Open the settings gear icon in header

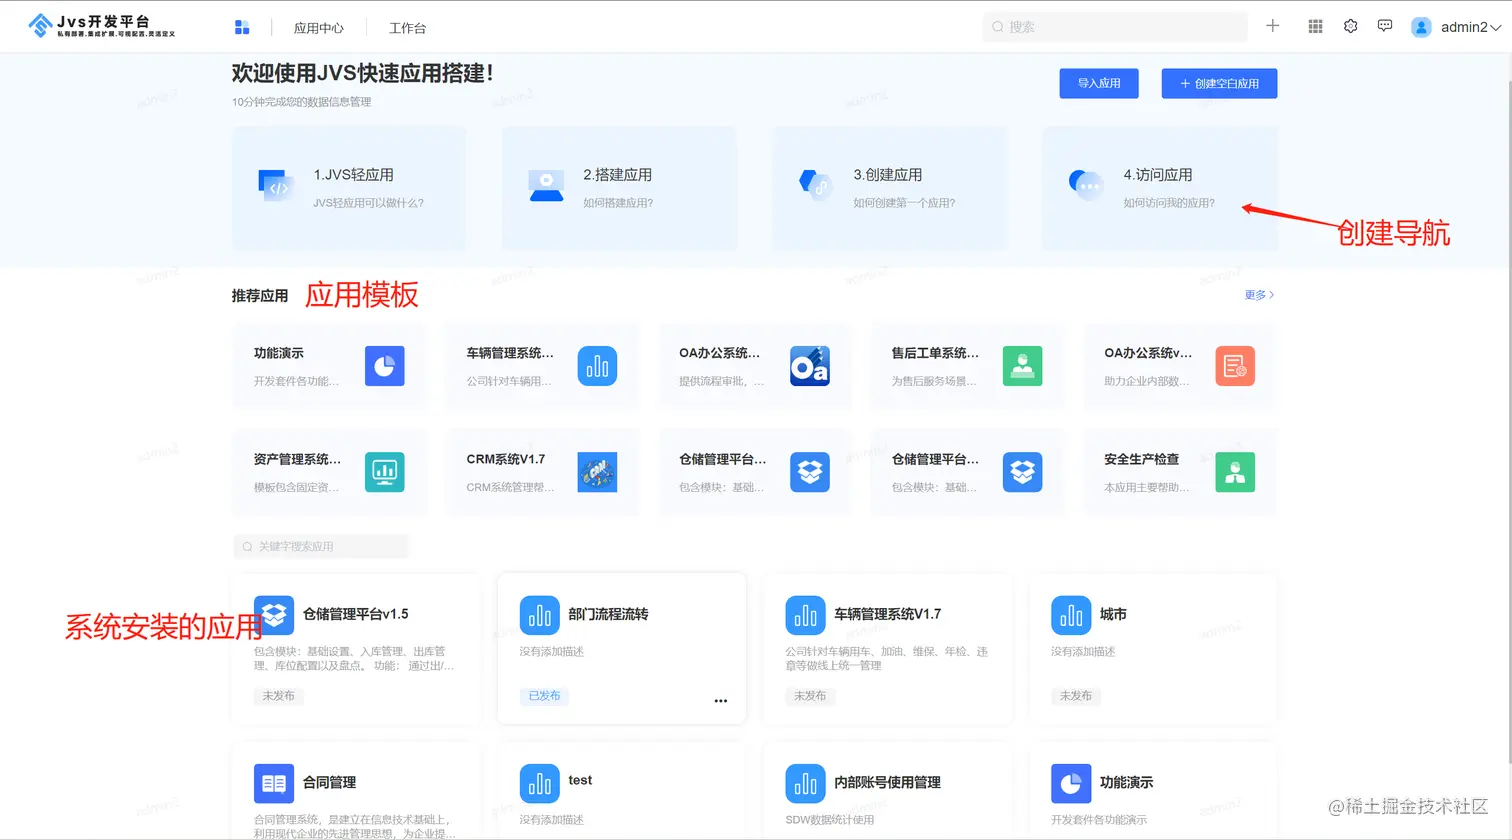pyautogui.click(x=1351, y=26)
